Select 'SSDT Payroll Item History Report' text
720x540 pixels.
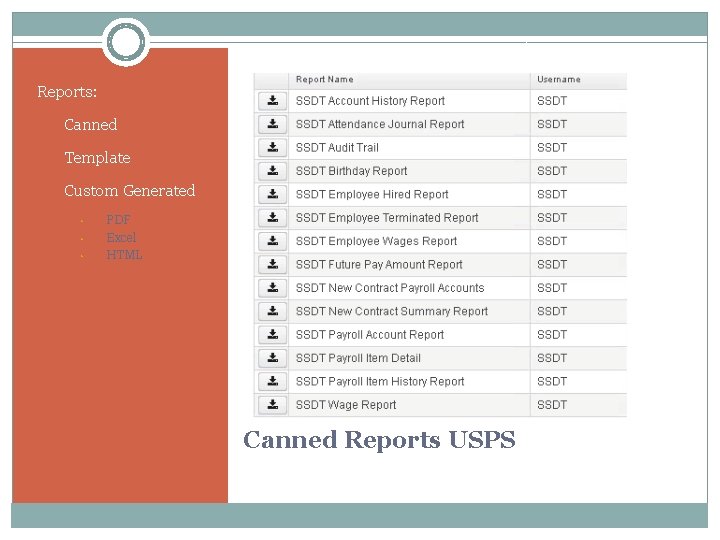coord(380,382)
